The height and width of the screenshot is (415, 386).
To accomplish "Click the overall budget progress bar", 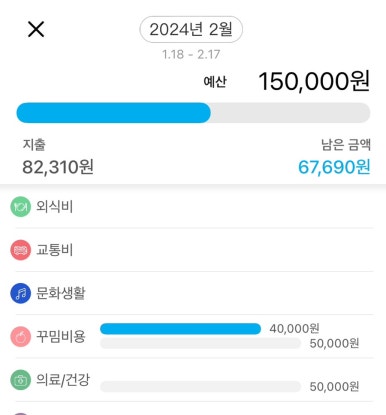I will click(193, 113).
